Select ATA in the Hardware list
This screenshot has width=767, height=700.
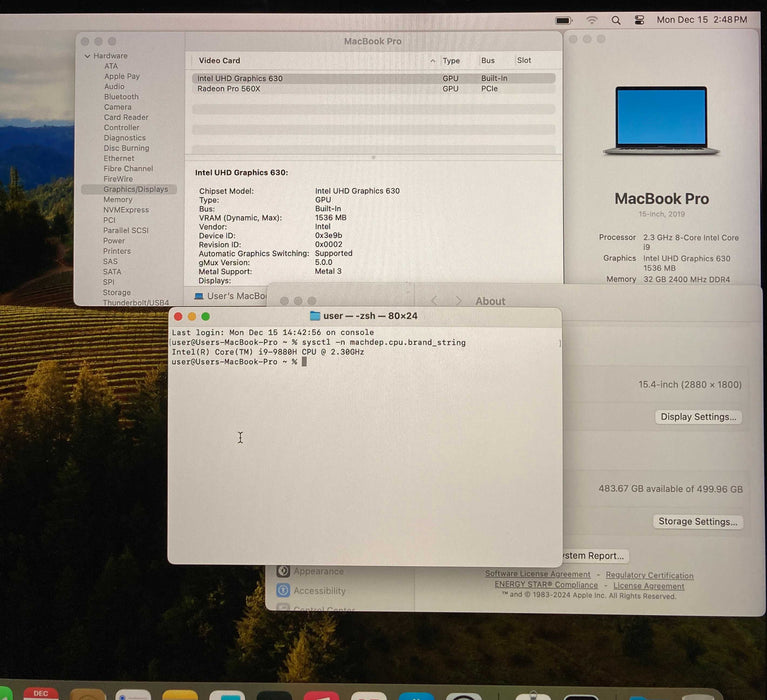(x=111, y=66)
